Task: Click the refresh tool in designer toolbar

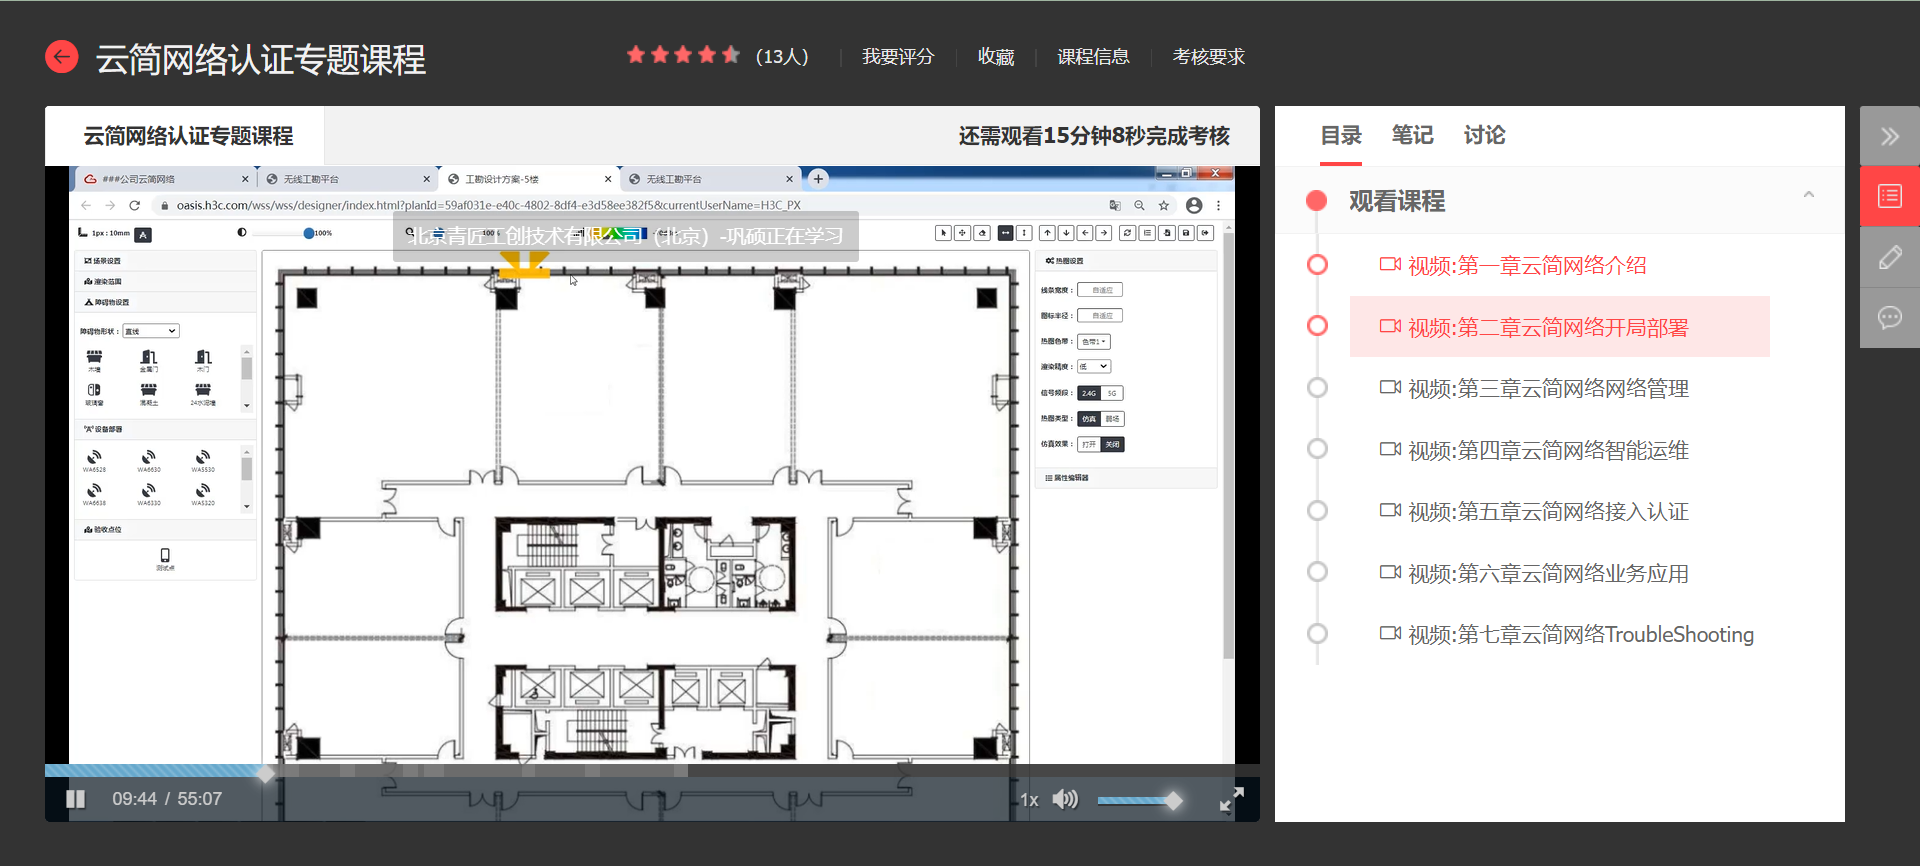Action: 1127,233
